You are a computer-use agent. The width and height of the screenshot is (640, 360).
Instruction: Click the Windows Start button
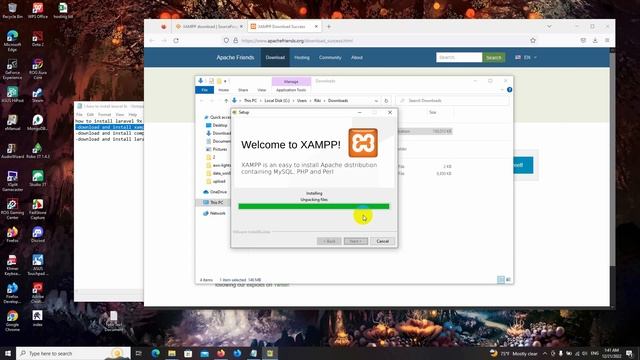point(7,353)
